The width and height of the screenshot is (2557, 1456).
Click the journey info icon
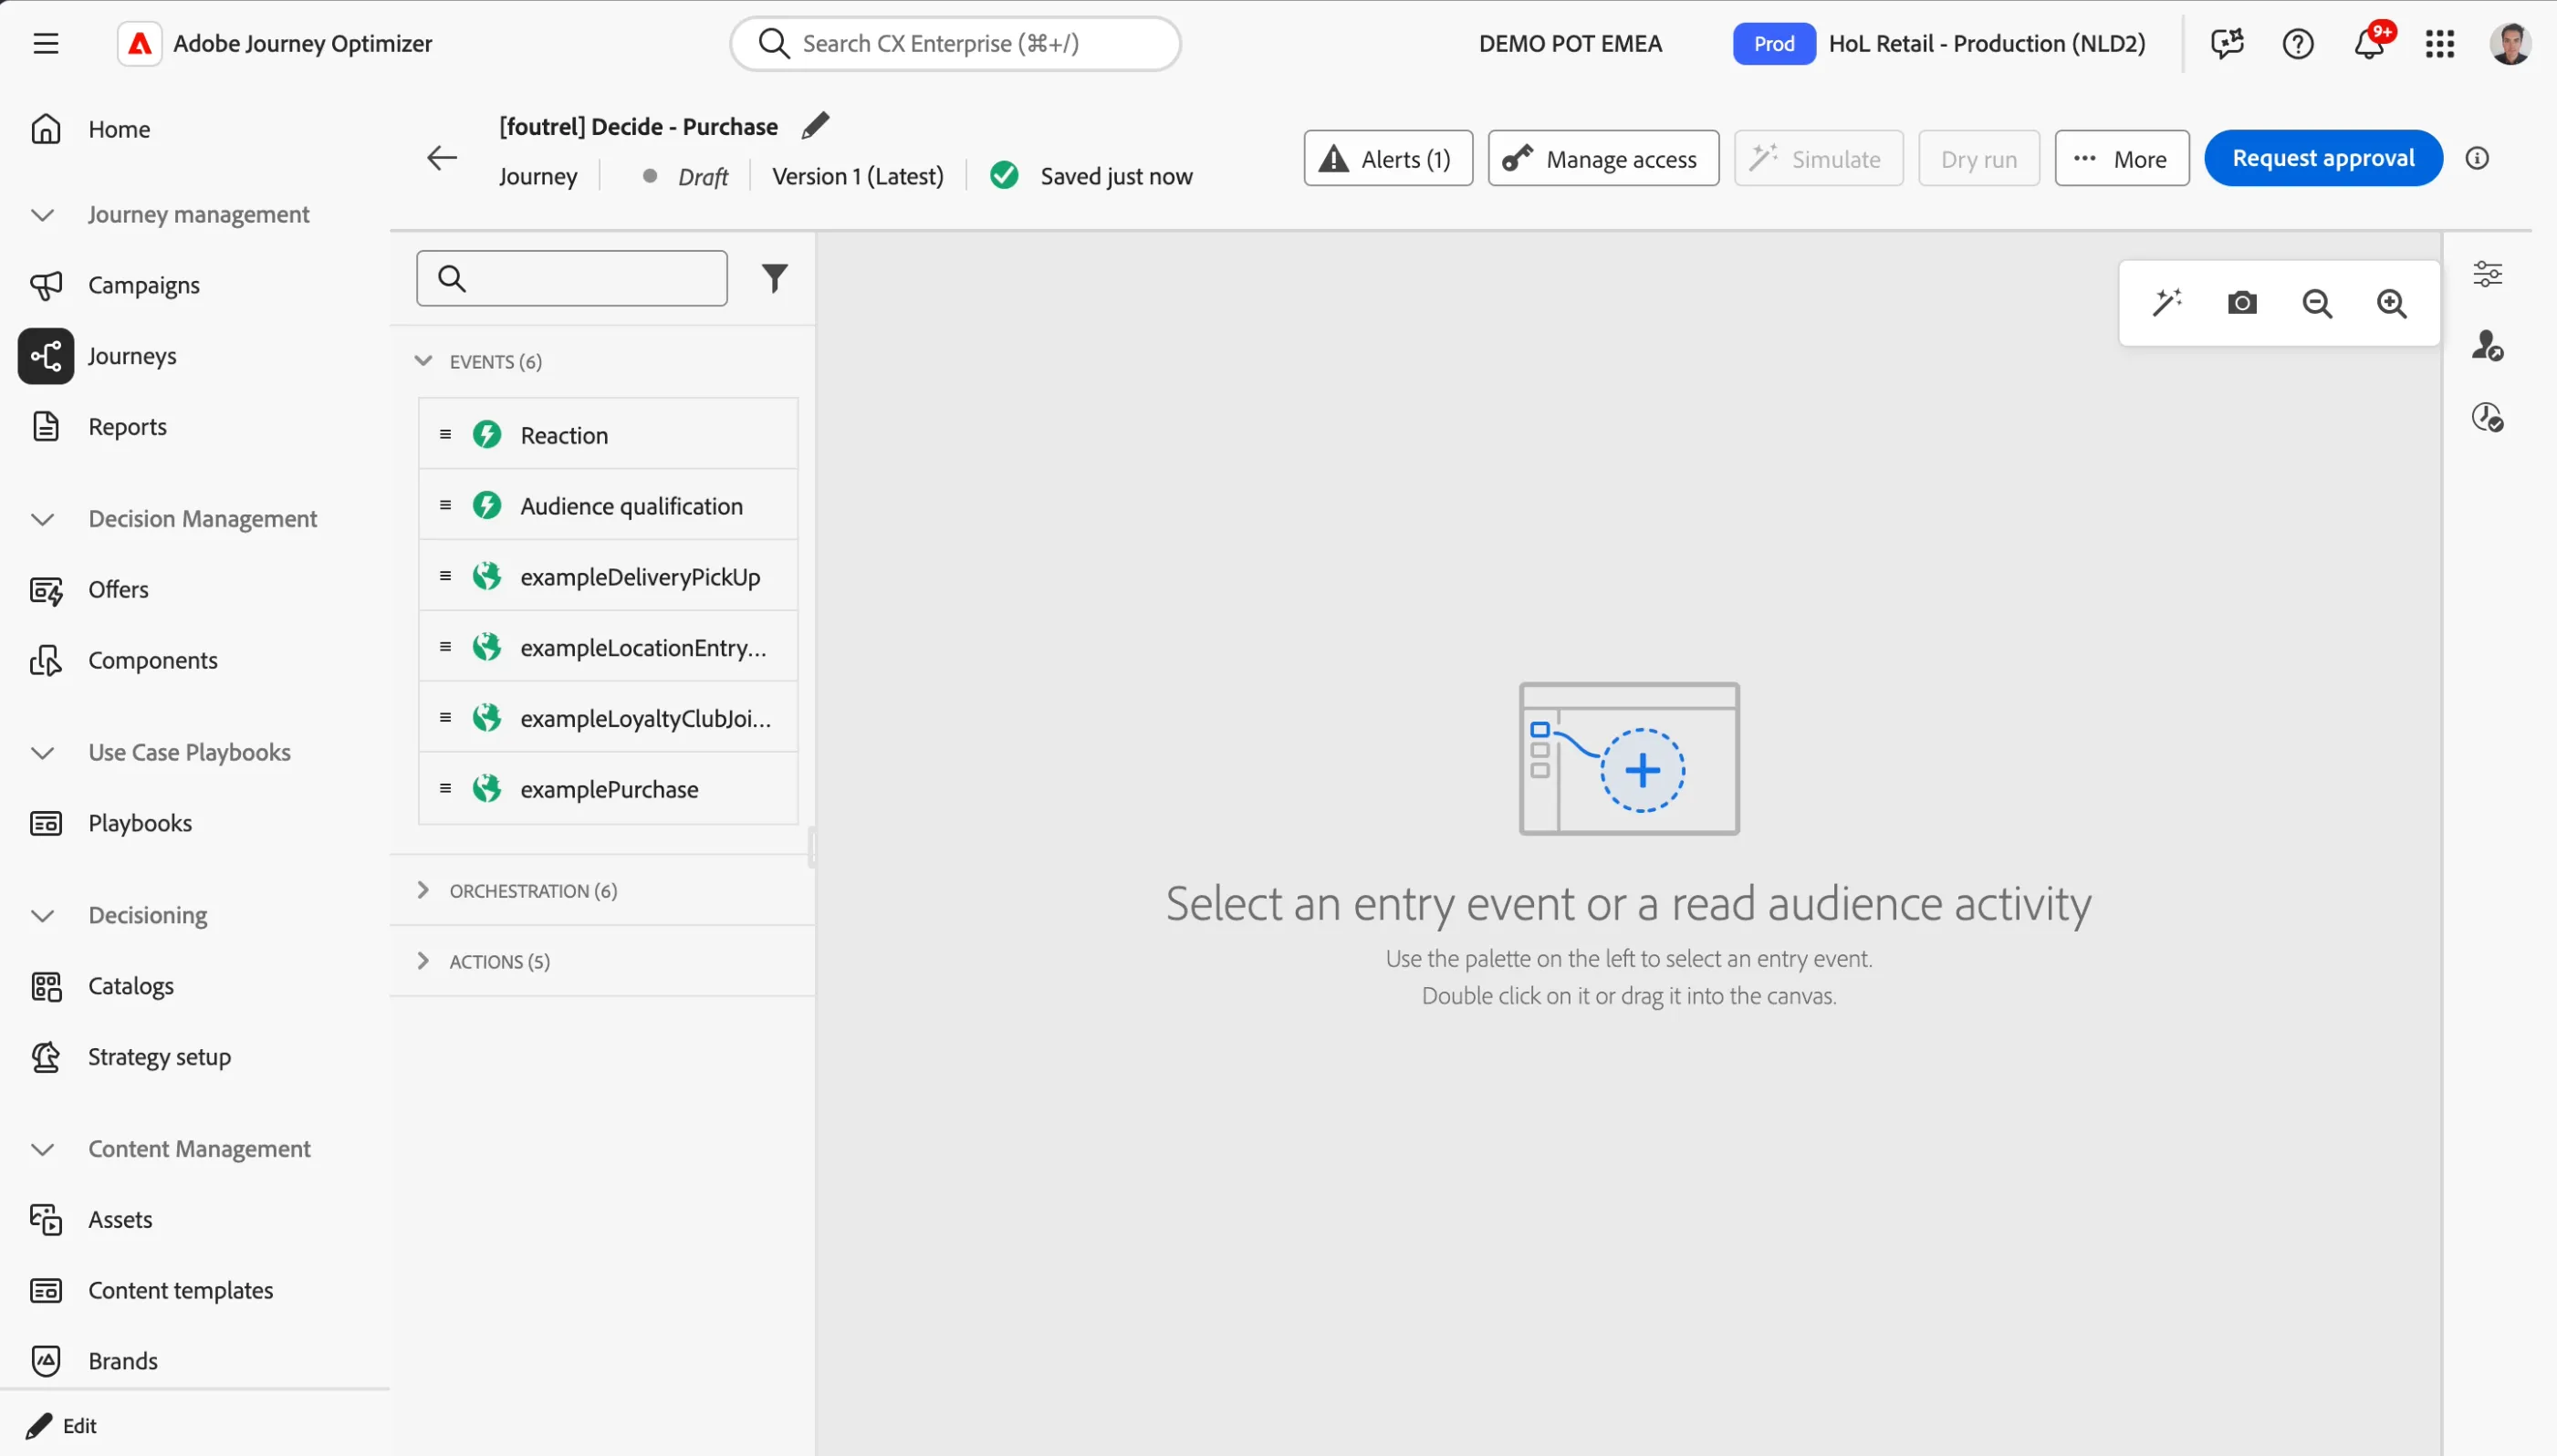(2477, 158)
